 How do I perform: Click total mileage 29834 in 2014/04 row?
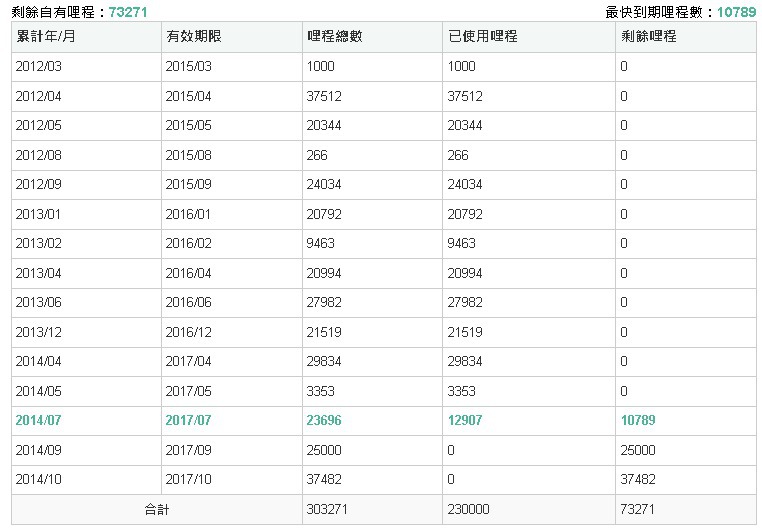(324, 361)
